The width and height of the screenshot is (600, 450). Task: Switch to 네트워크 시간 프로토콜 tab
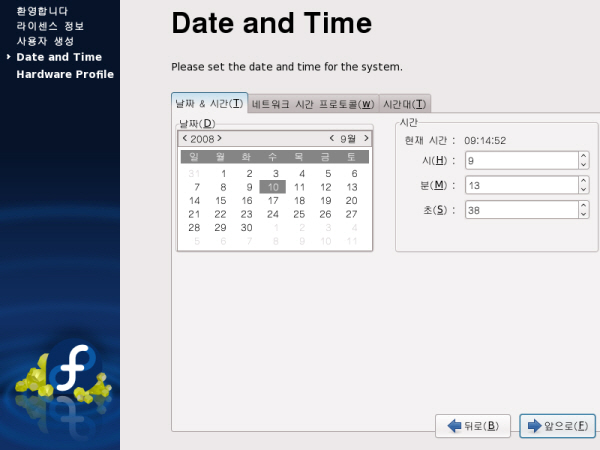click(313, 104)
